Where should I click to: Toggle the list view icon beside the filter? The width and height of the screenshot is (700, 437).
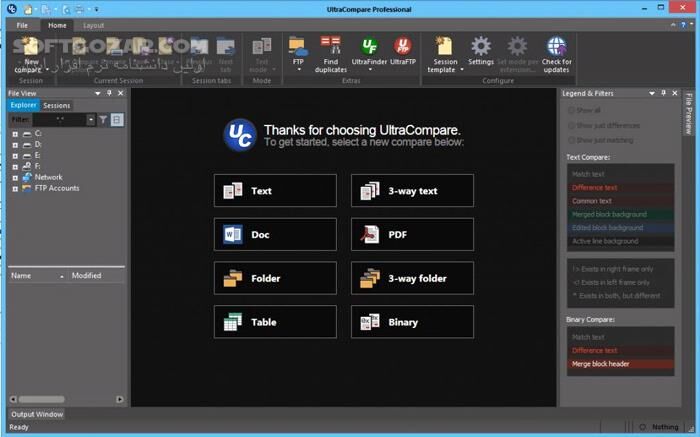click(x=117, y=120)
